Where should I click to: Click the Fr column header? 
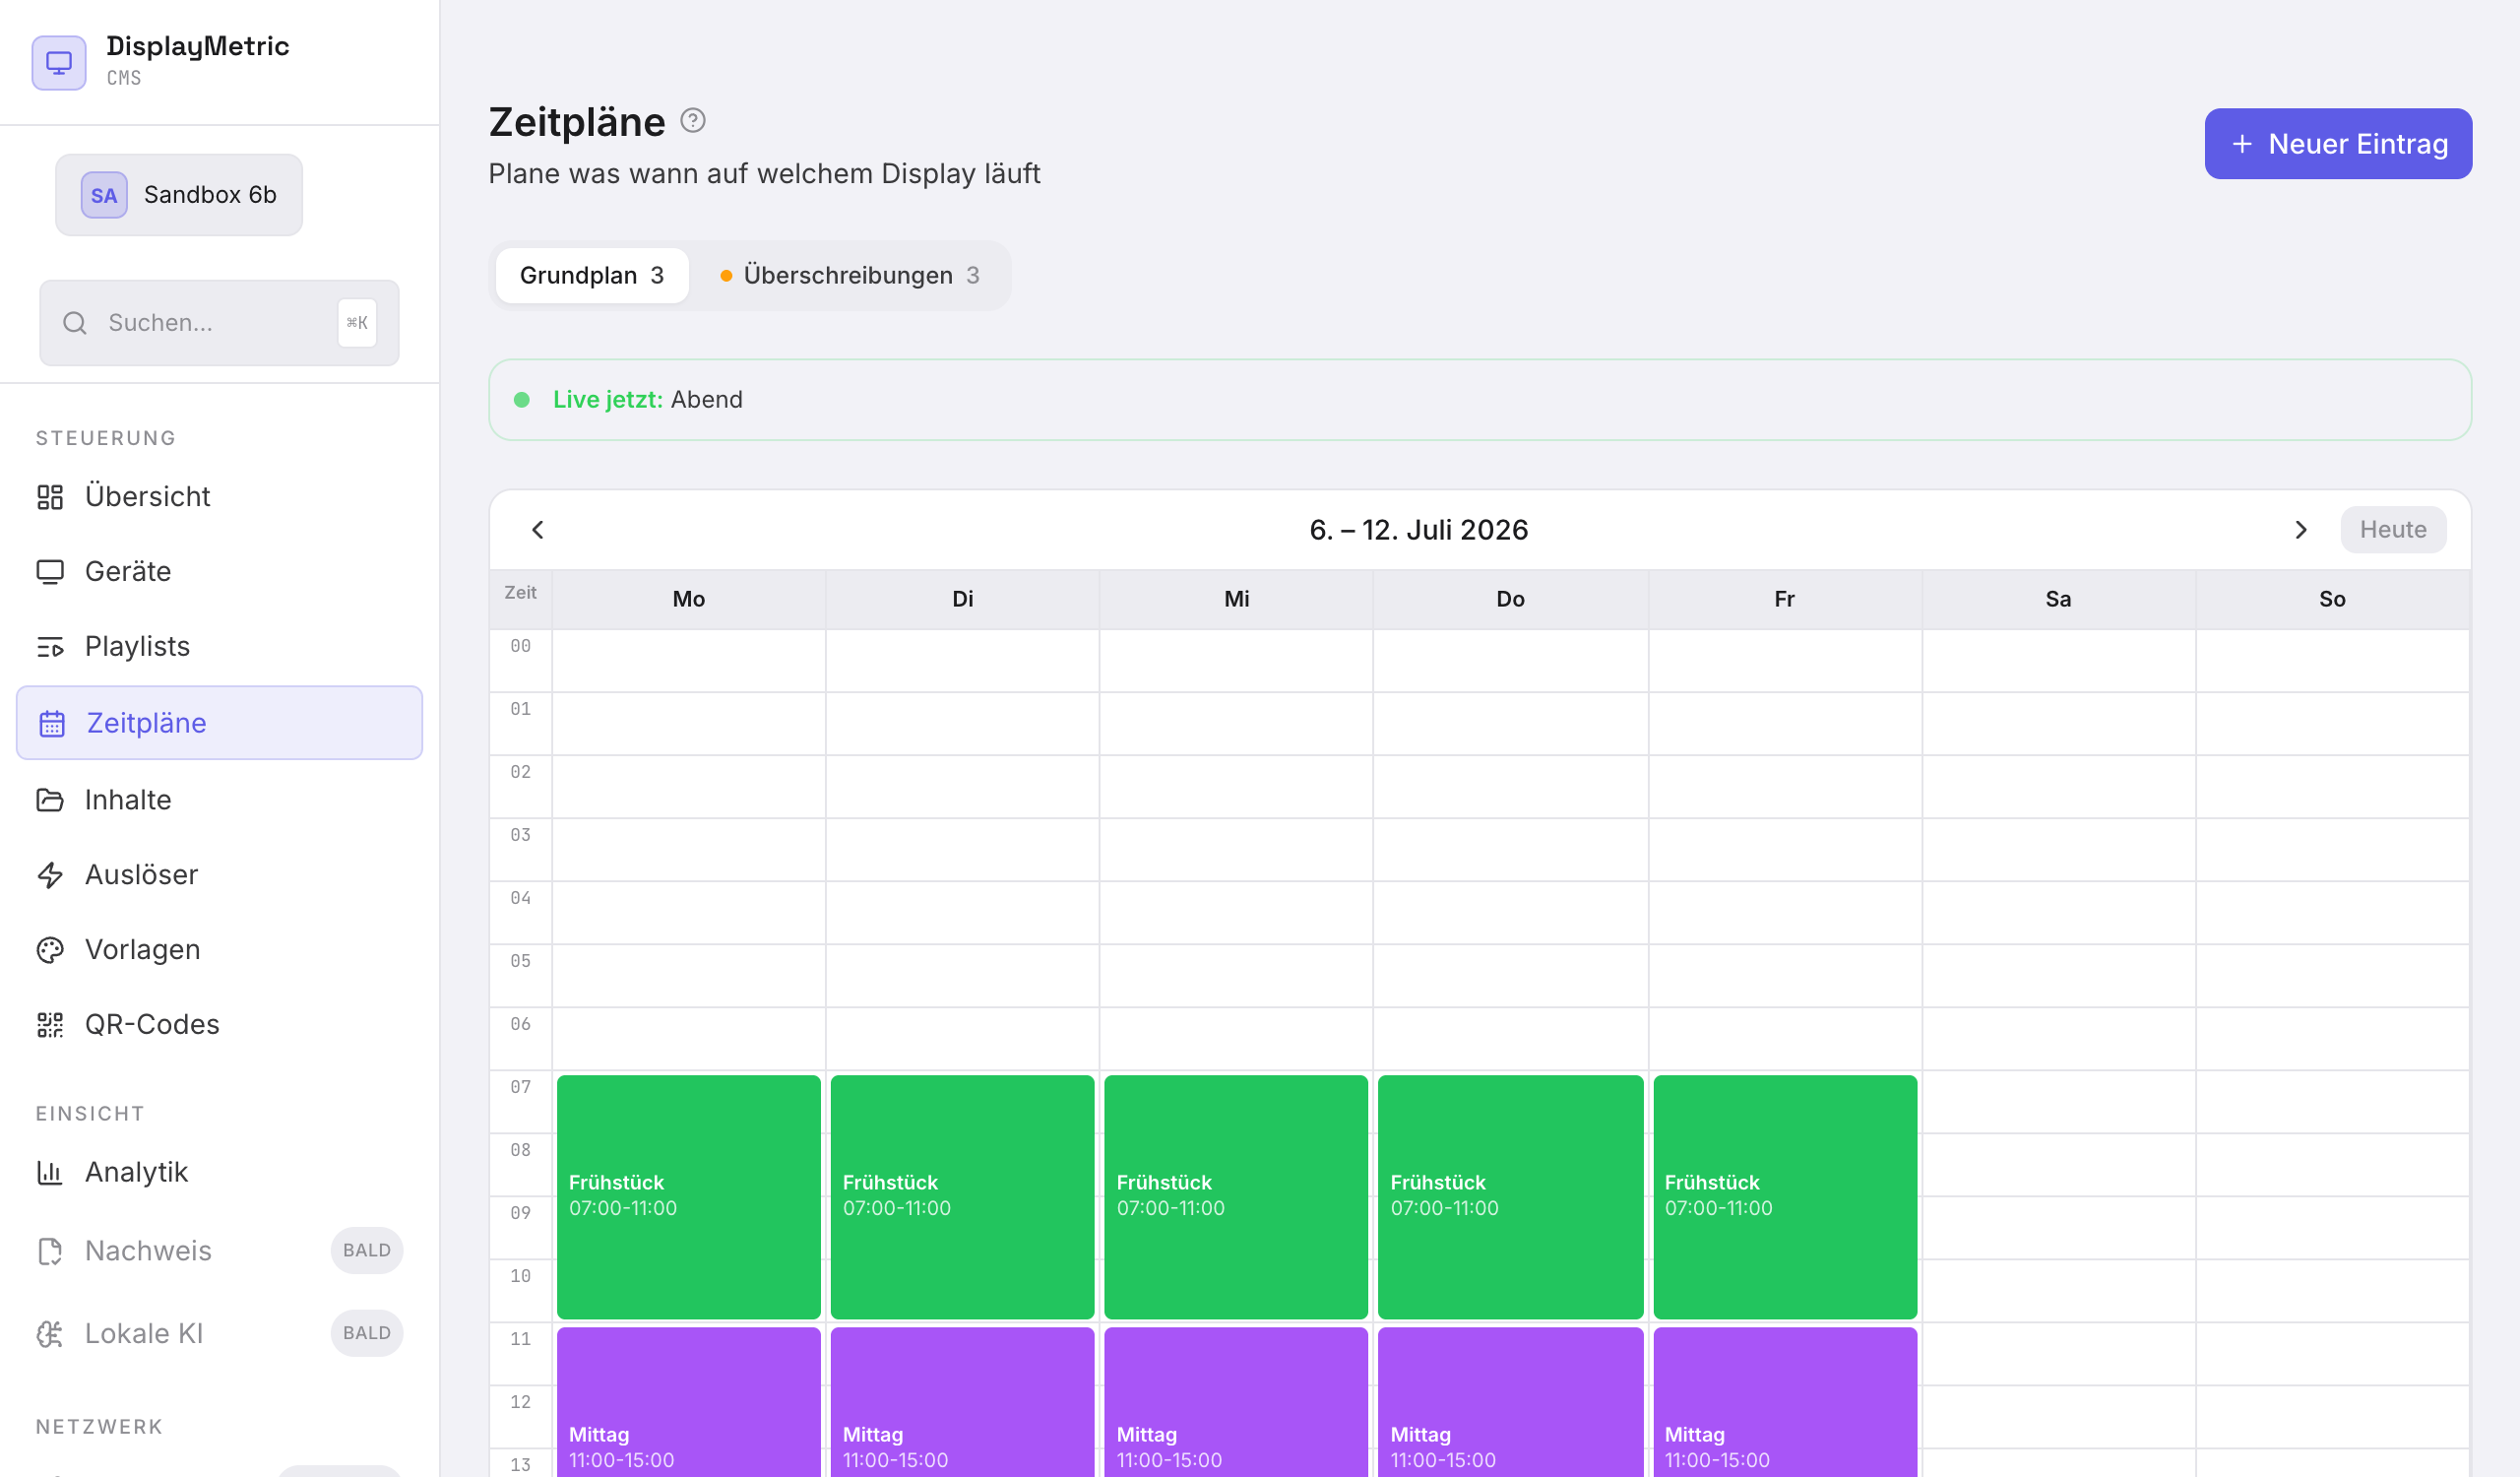1785,600
